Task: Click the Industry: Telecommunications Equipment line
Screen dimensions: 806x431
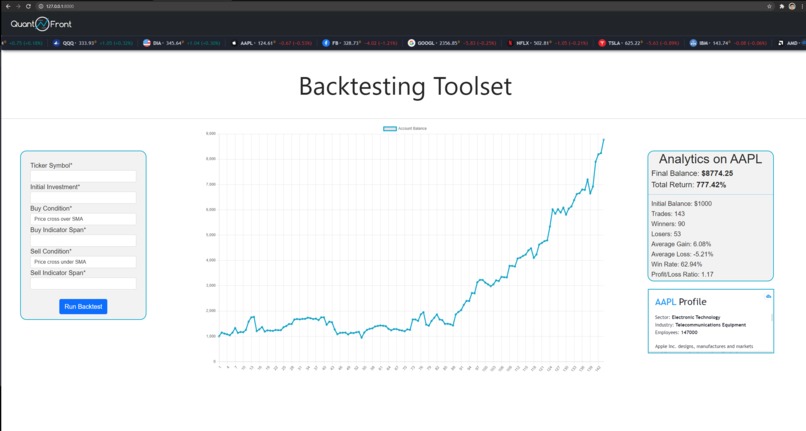Action: pyautogui.click(x=701, y=325)
